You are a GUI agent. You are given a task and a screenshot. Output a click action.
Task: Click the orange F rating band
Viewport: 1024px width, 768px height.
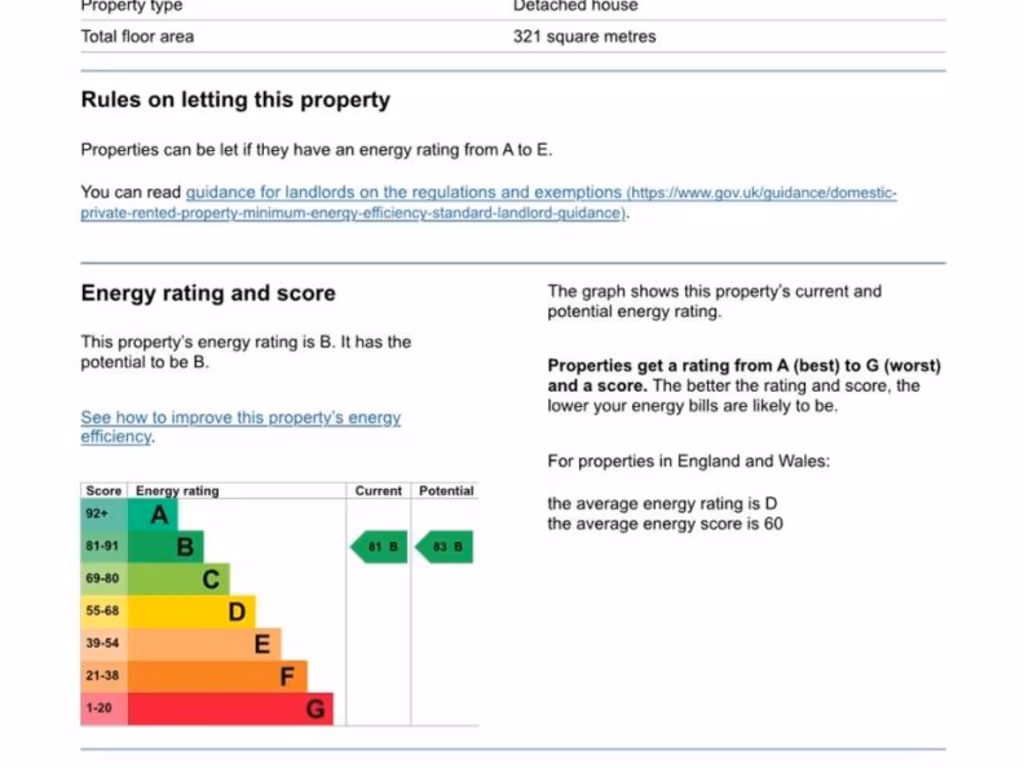219,676
